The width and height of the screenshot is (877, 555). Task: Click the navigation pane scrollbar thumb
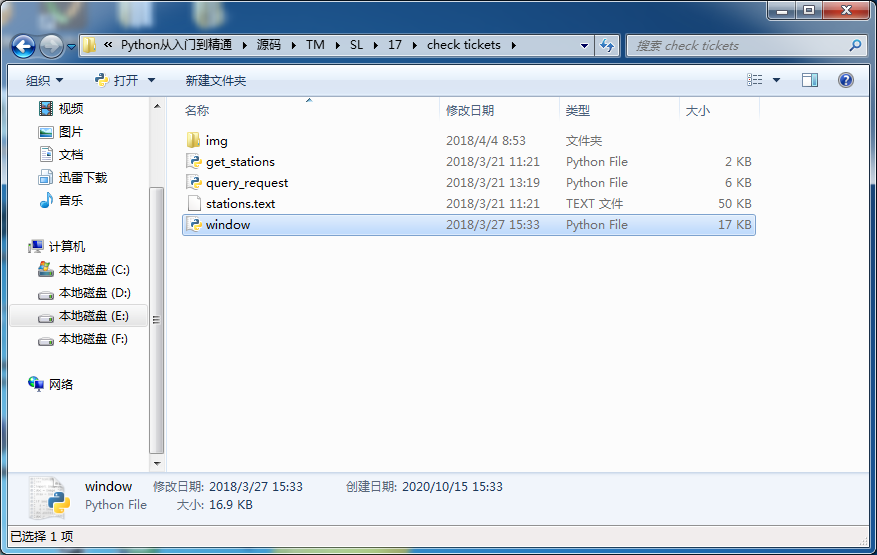[157, 321]
